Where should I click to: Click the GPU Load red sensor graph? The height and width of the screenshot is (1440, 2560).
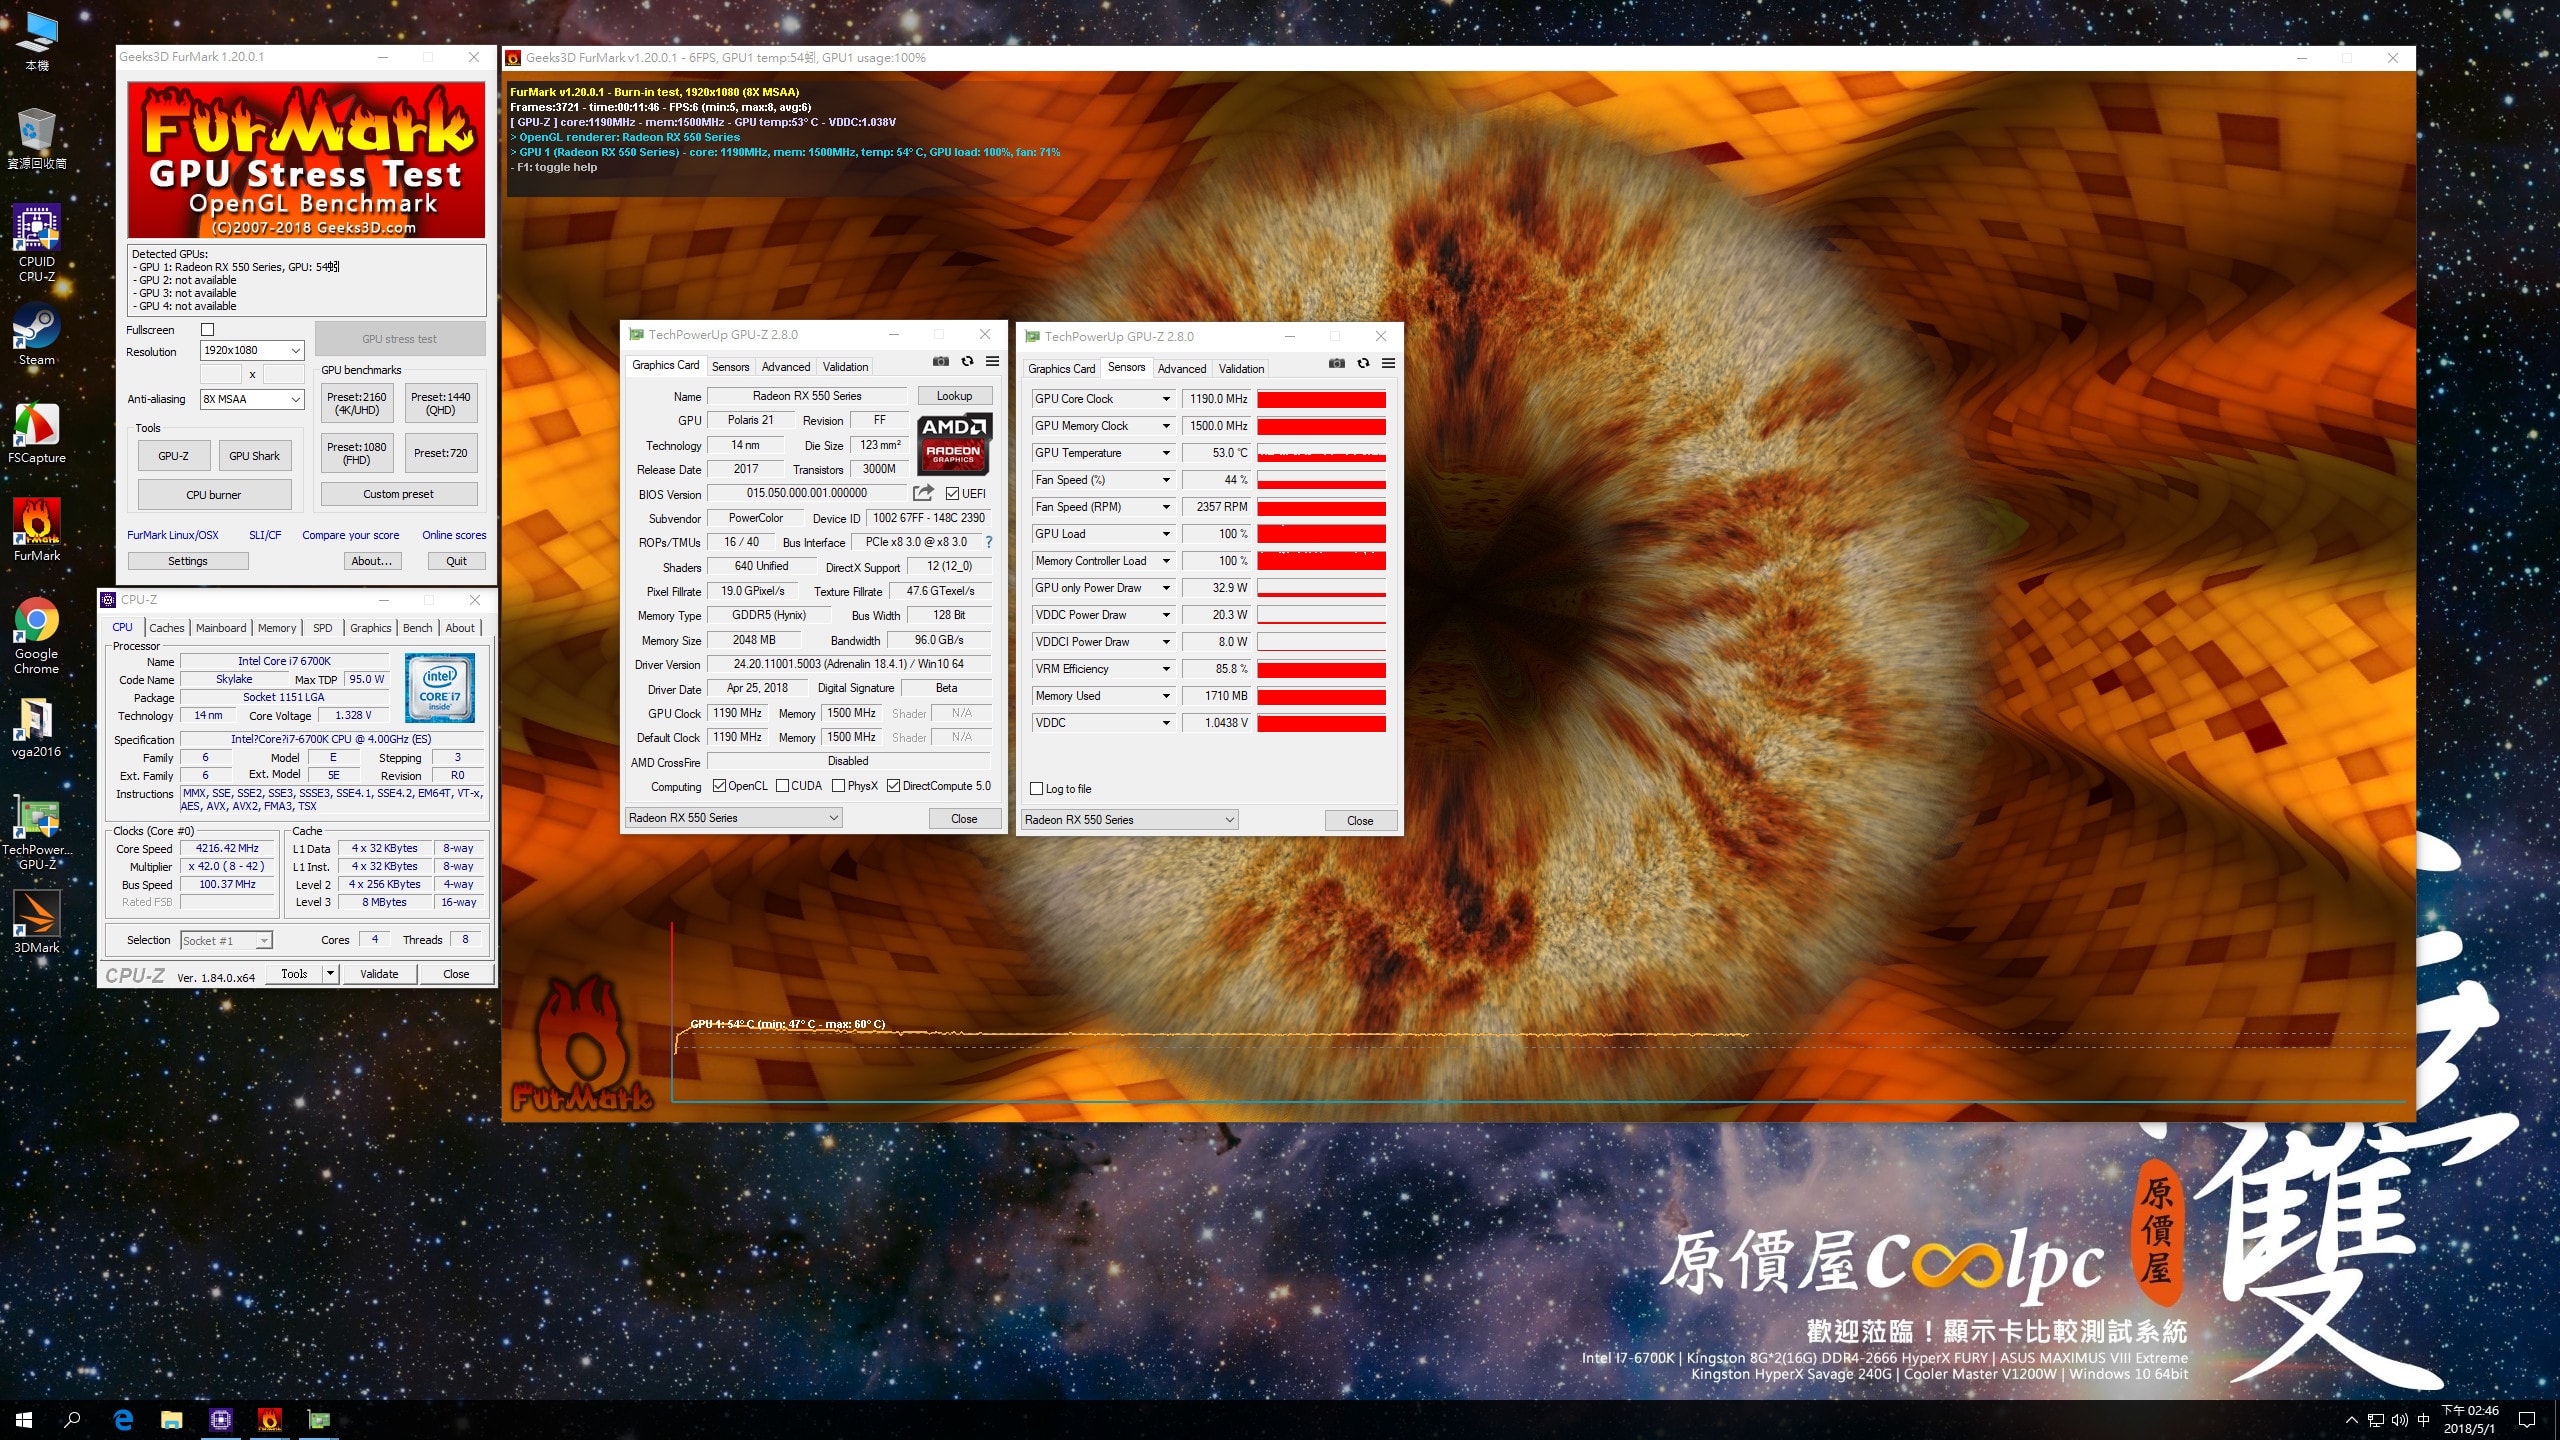pyautogui.click(x=1321, y=534)
